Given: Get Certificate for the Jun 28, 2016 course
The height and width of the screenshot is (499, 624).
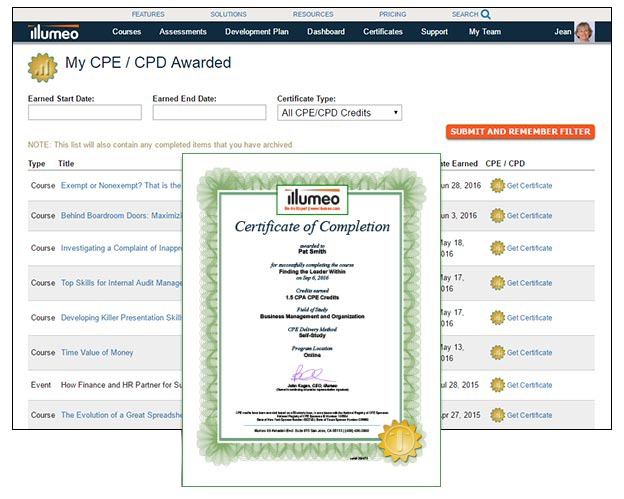Looking at the screenshot, I should (x=529, y=186).
